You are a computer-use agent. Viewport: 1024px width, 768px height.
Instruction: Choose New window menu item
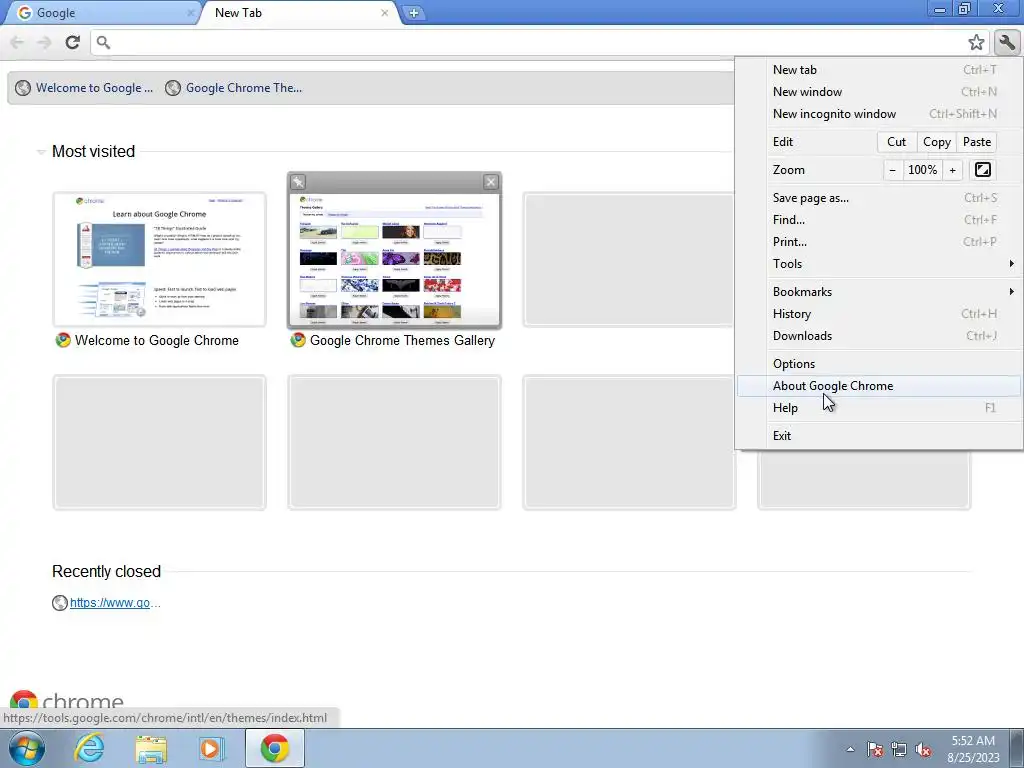pyautogui.click(x=879, y=92)
